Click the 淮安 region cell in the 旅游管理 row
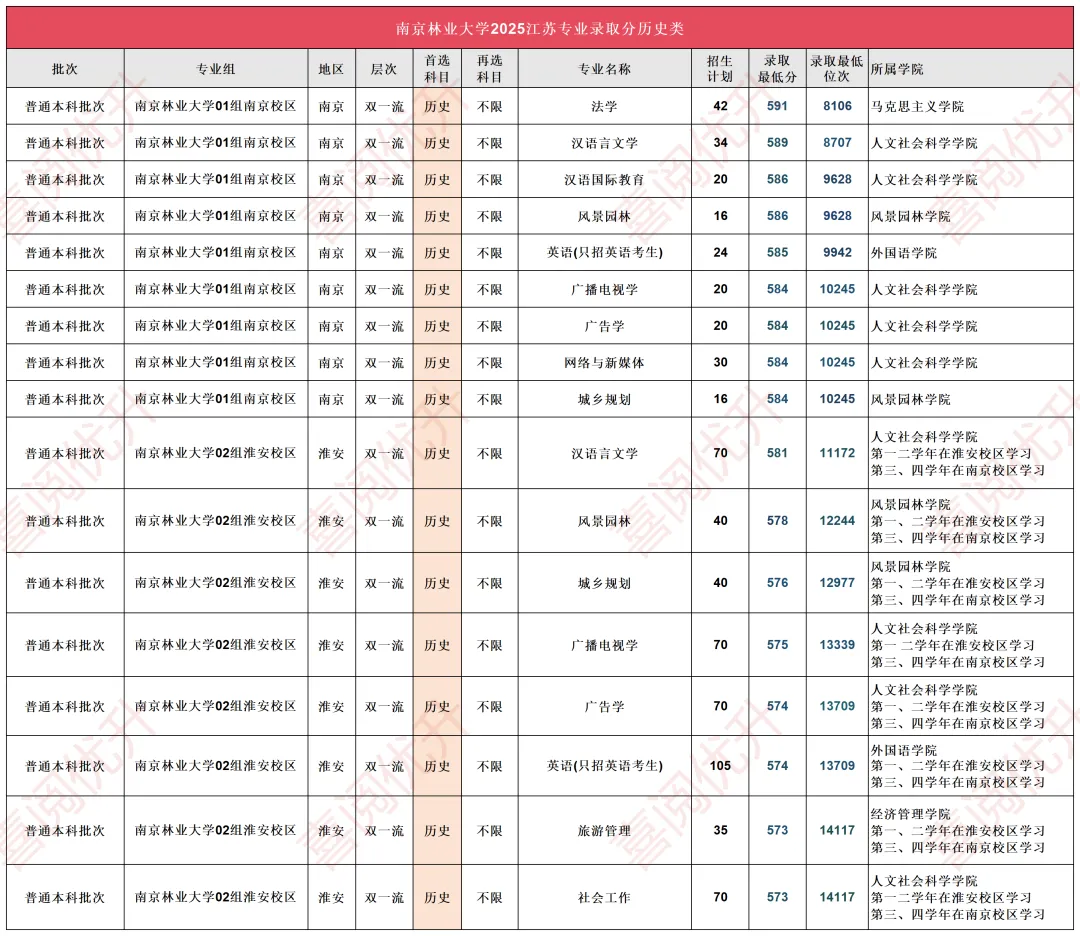 point(331,831)
